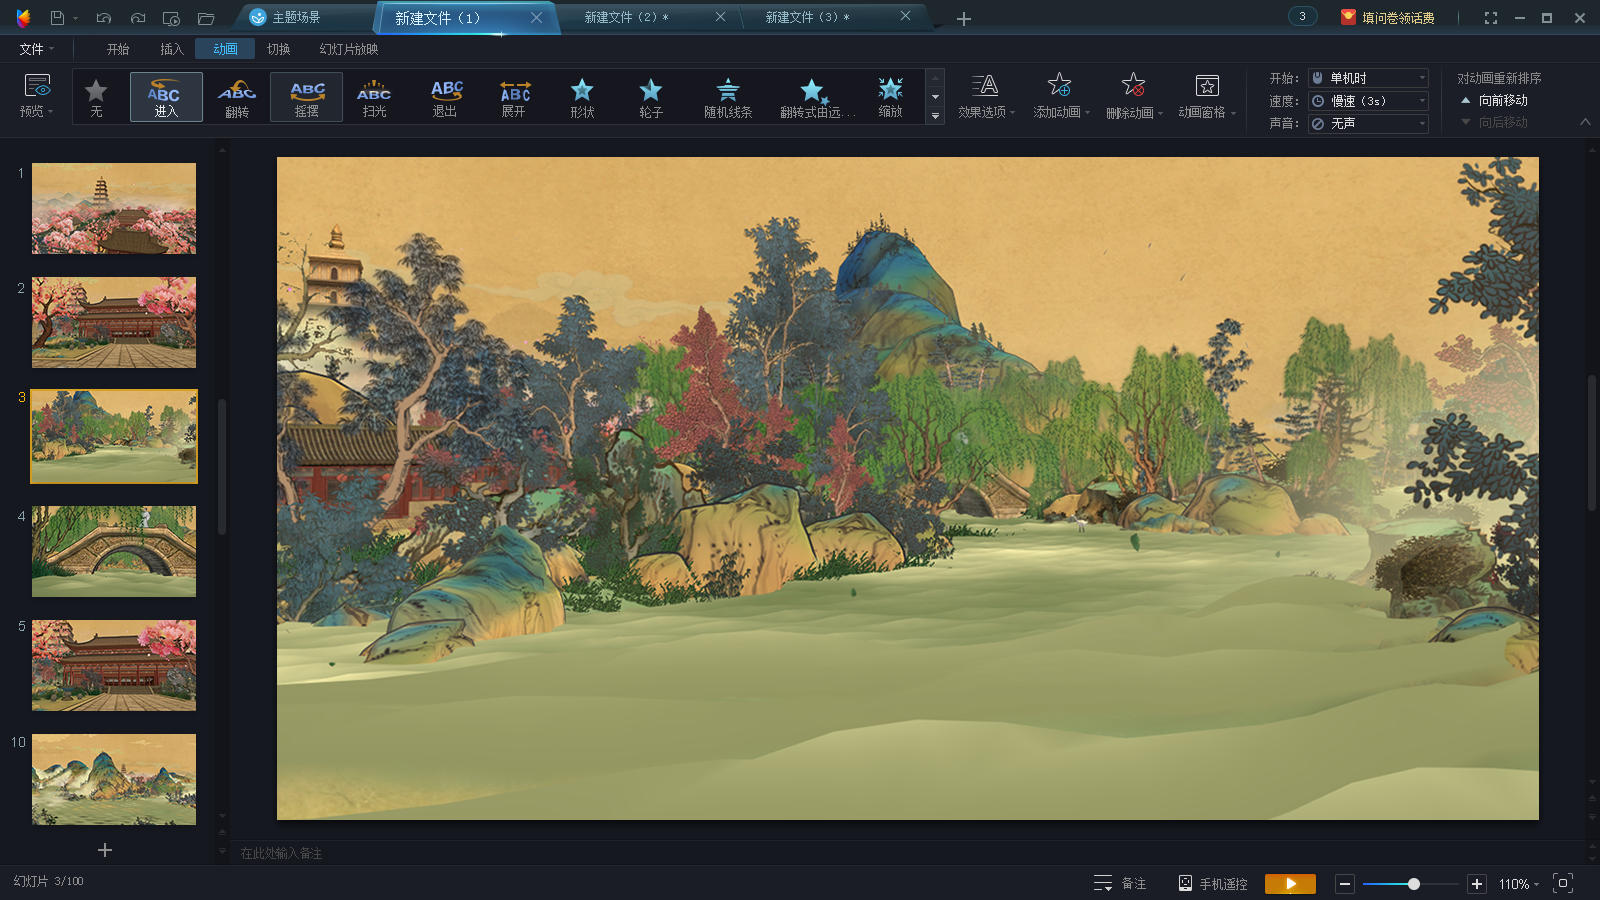Select the 随机线条 random lines animation
The height and width of the screenshot is (900, 1600).
(728, 98)
